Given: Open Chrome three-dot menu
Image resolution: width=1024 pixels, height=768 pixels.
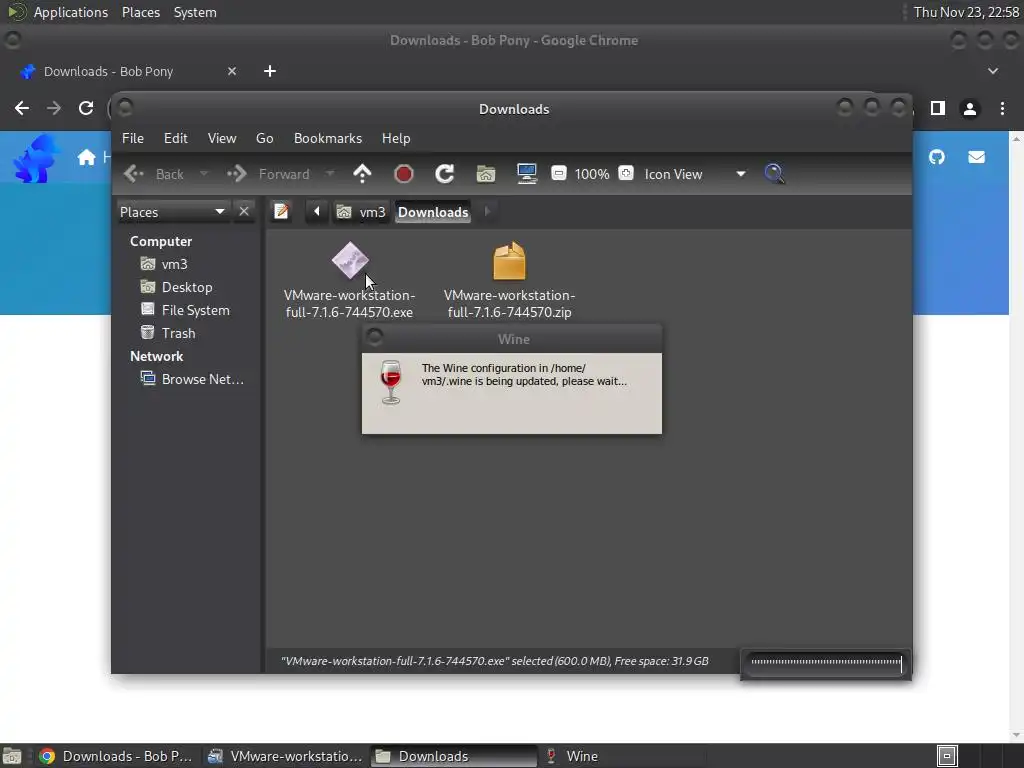Looking at the screenshot, I should [x=1002, y=108].
